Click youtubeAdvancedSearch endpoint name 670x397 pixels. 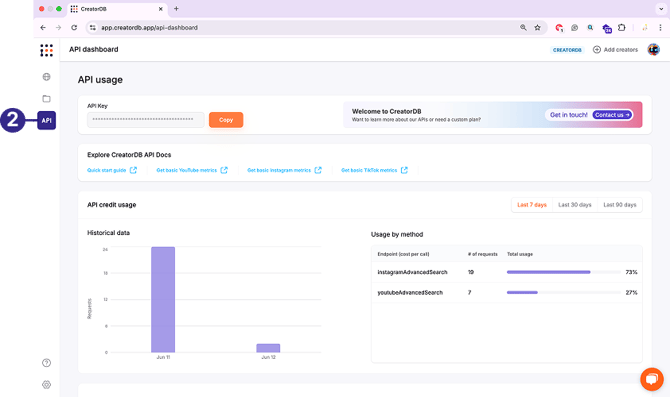pos(410,293)
